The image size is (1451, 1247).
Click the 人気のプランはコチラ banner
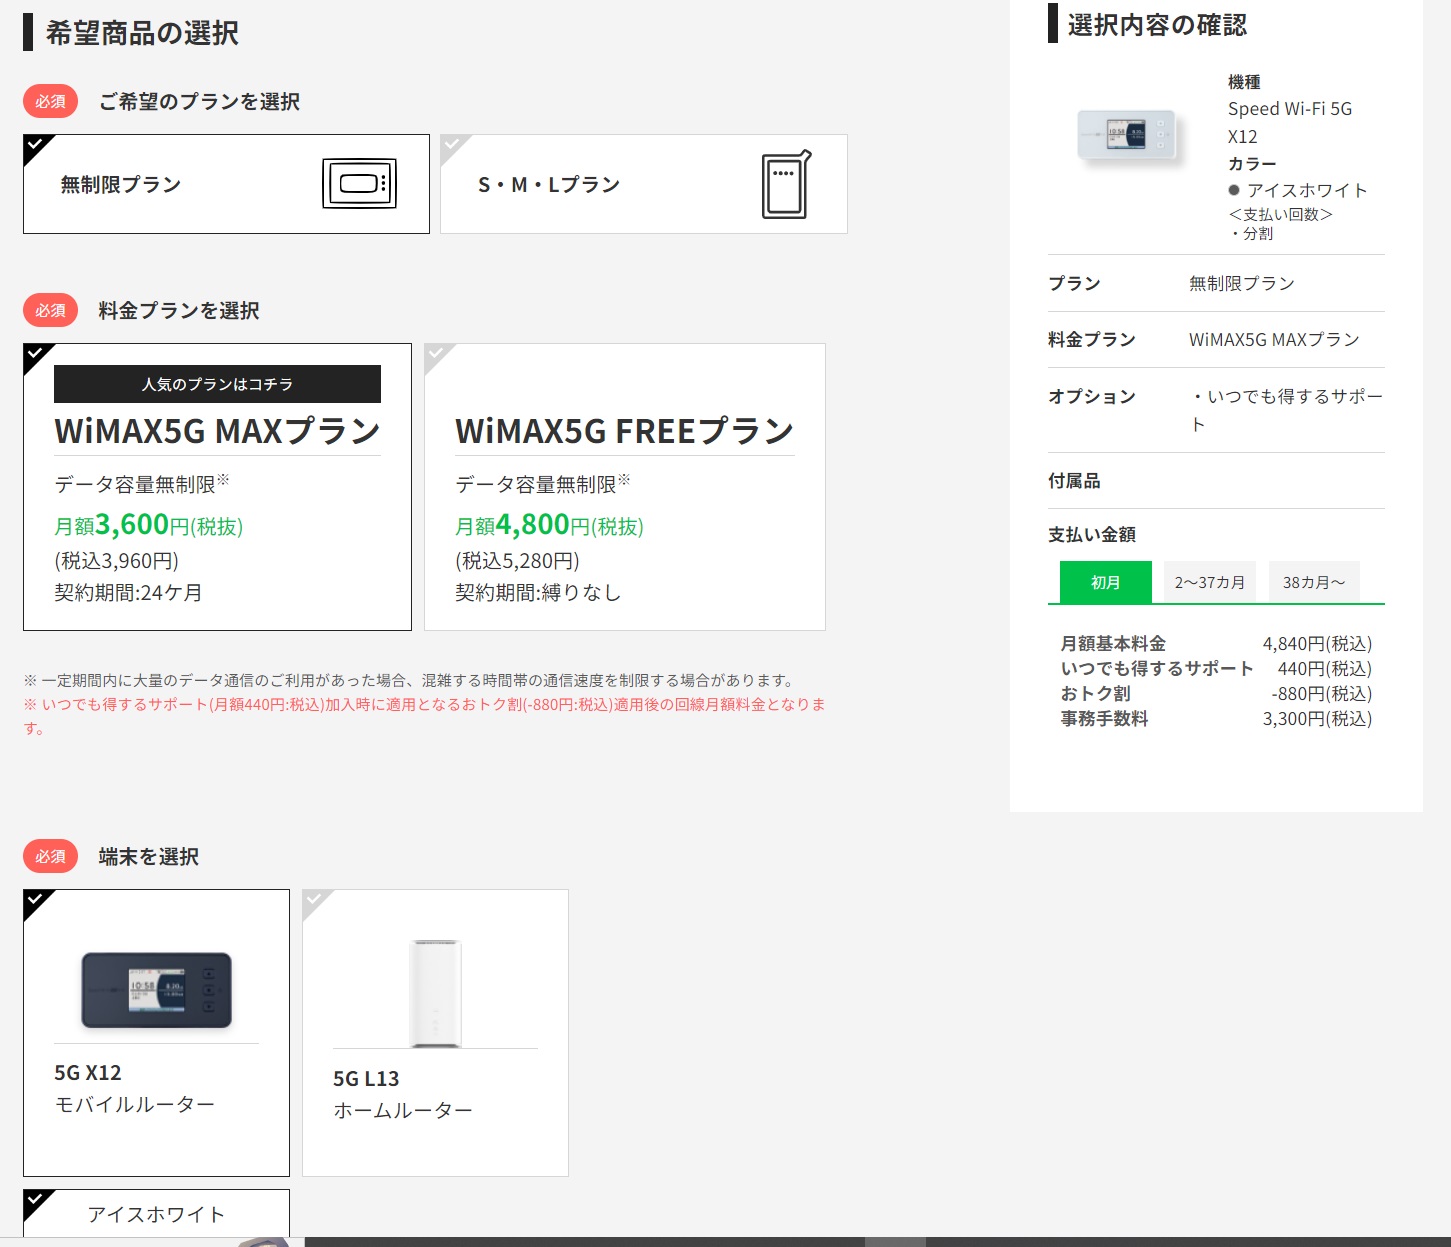(x=217, y=384)
